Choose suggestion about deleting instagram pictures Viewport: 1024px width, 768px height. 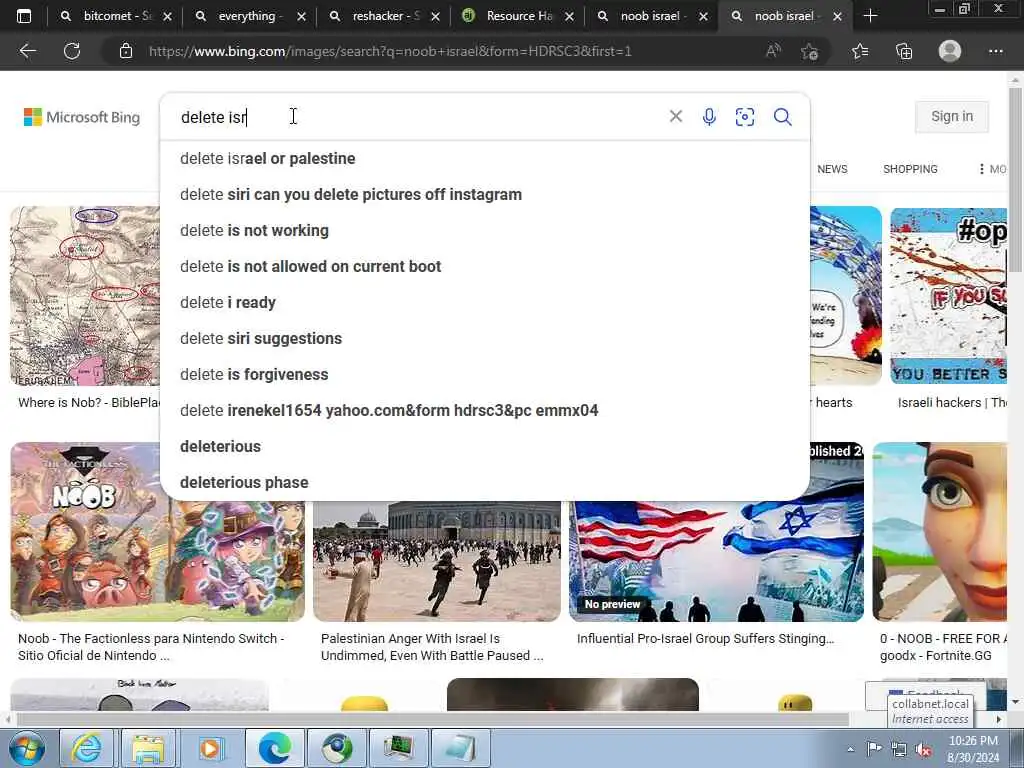tap(485, 195)
